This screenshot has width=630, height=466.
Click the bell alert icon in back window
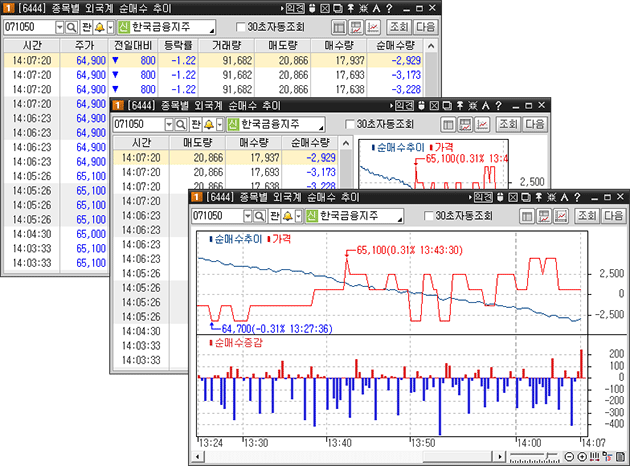[x=99, y=27]
